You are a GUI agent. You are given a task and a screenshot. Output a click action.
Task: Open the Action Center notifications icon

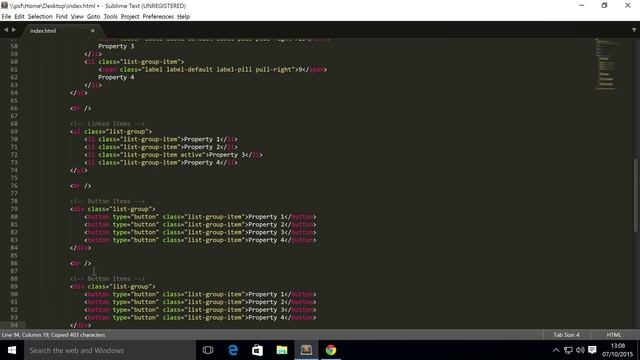click(592, 350)
